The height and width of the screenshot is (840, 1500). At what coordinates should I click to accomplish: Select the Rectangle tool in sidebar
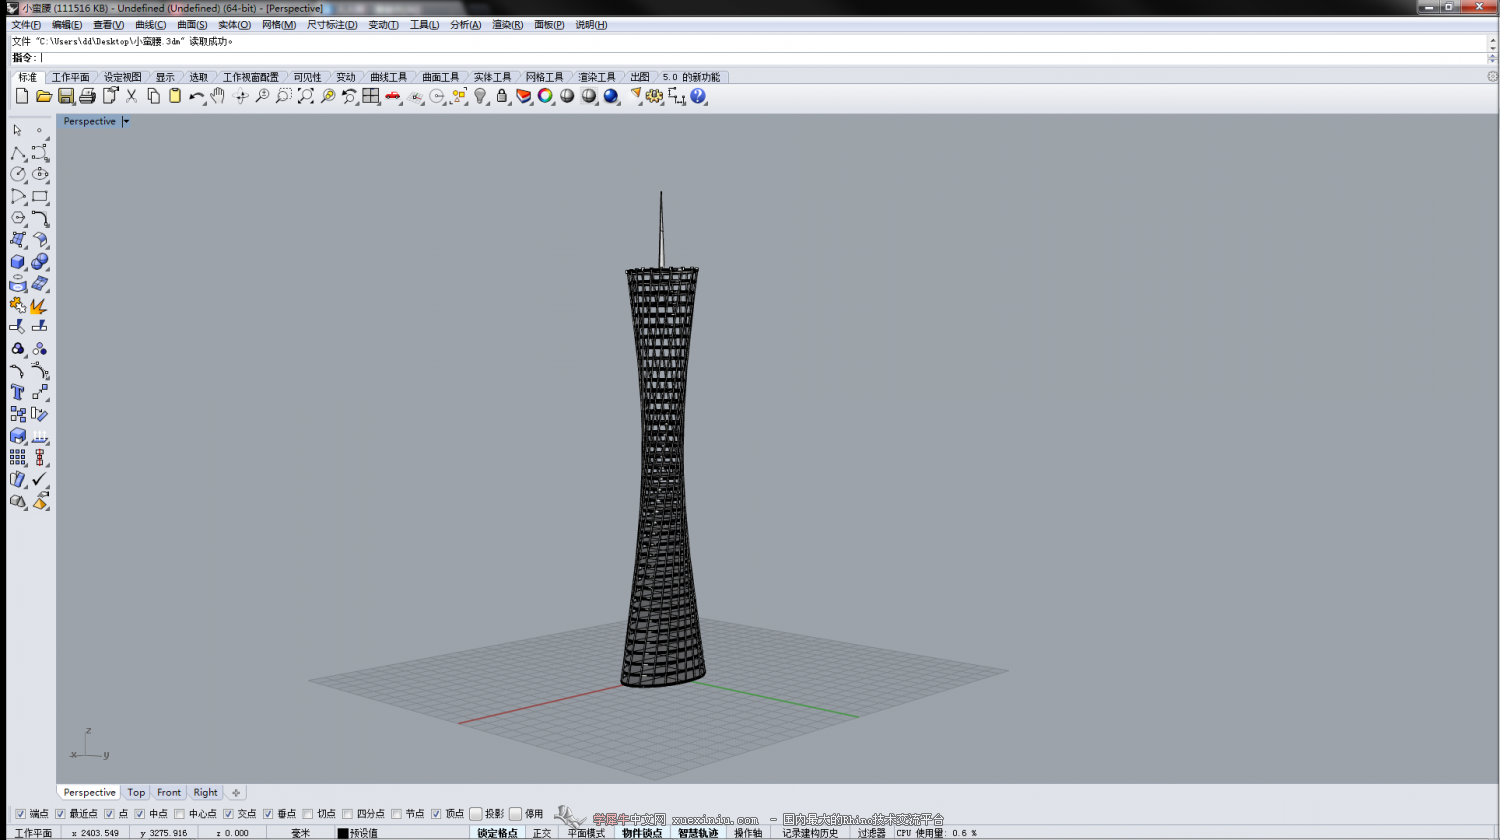pos(40,197)
